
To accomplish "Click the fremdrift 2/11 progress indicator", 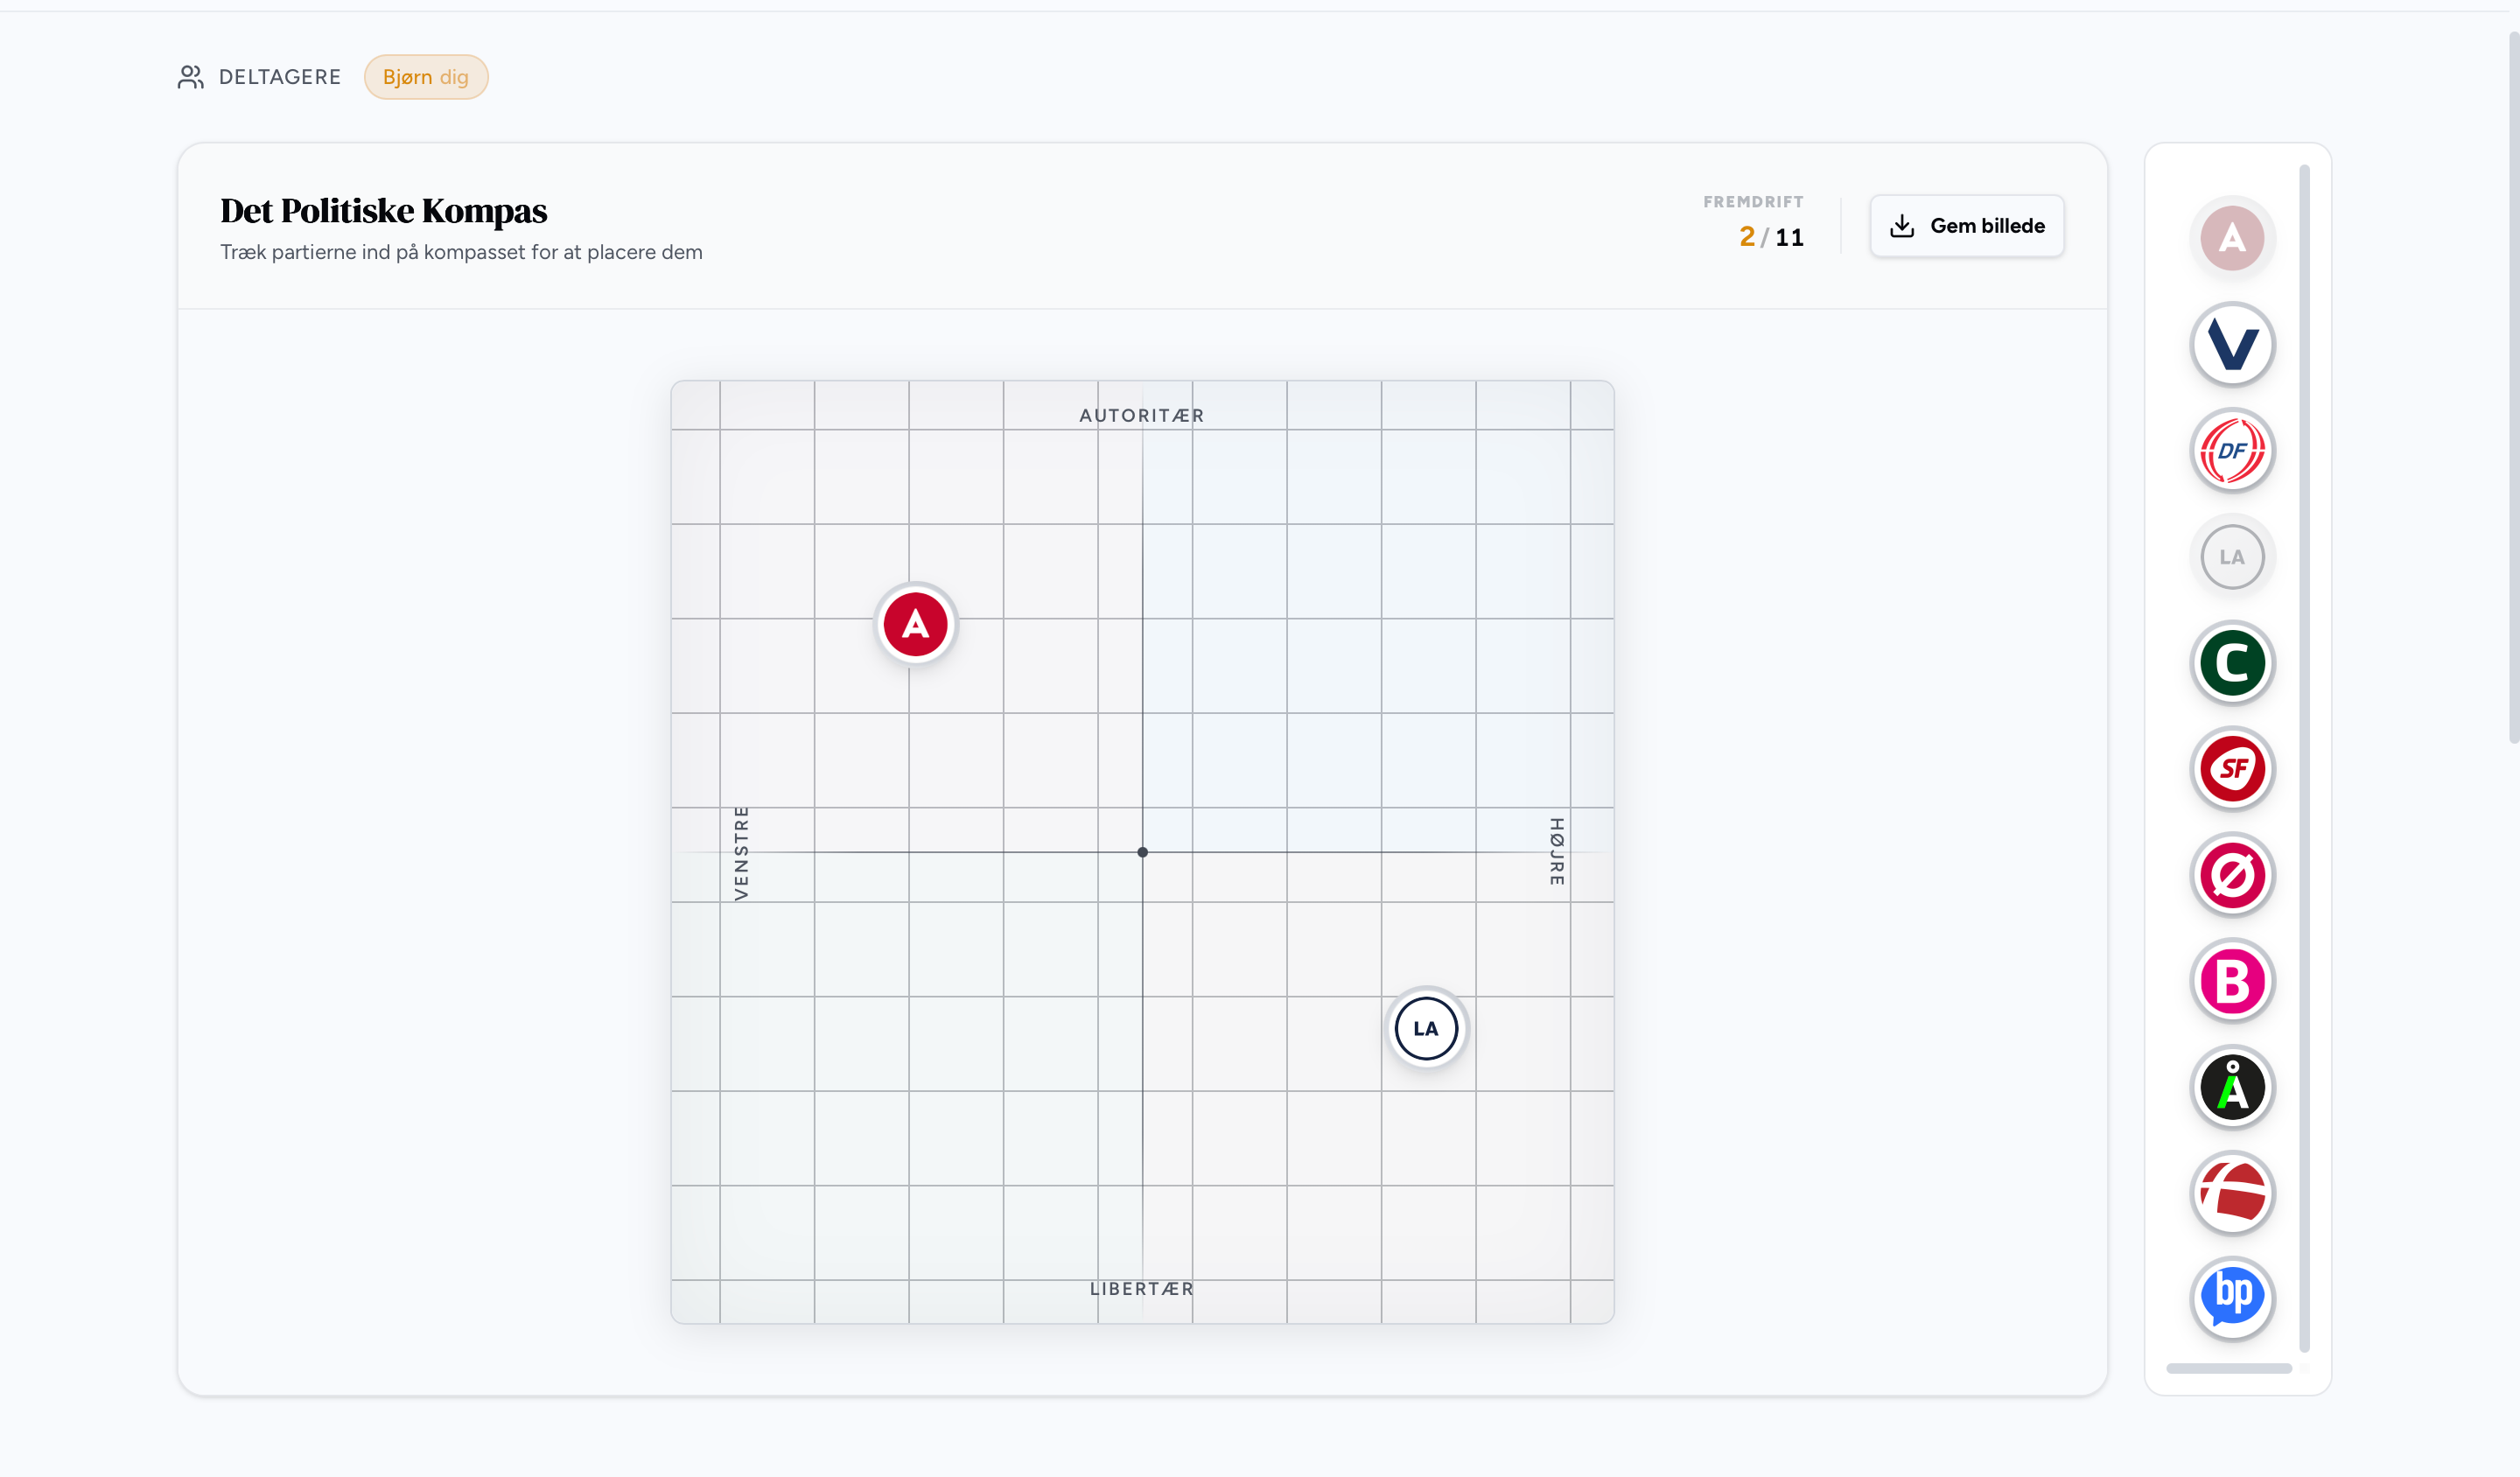I will [x=1771, y=237].
